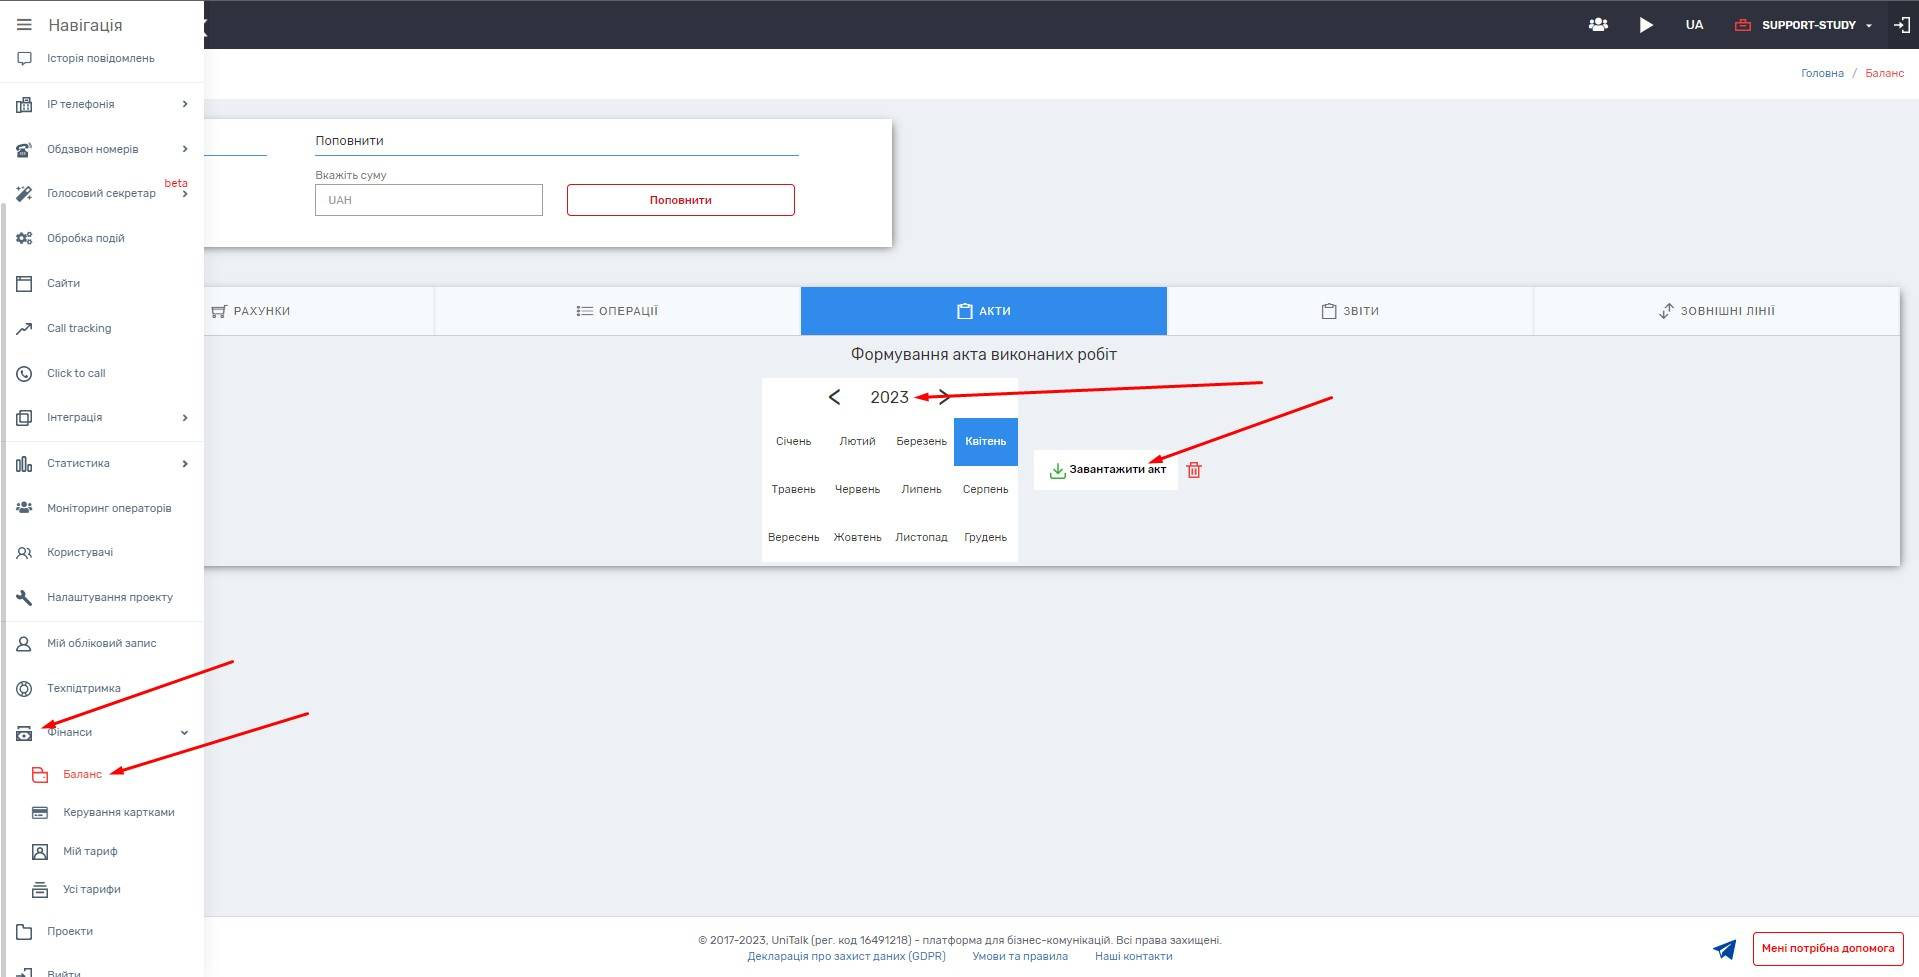Screen dimensions: 1919x977
Task: Open the Умови та правила footer link
Action: point(1019,956)
